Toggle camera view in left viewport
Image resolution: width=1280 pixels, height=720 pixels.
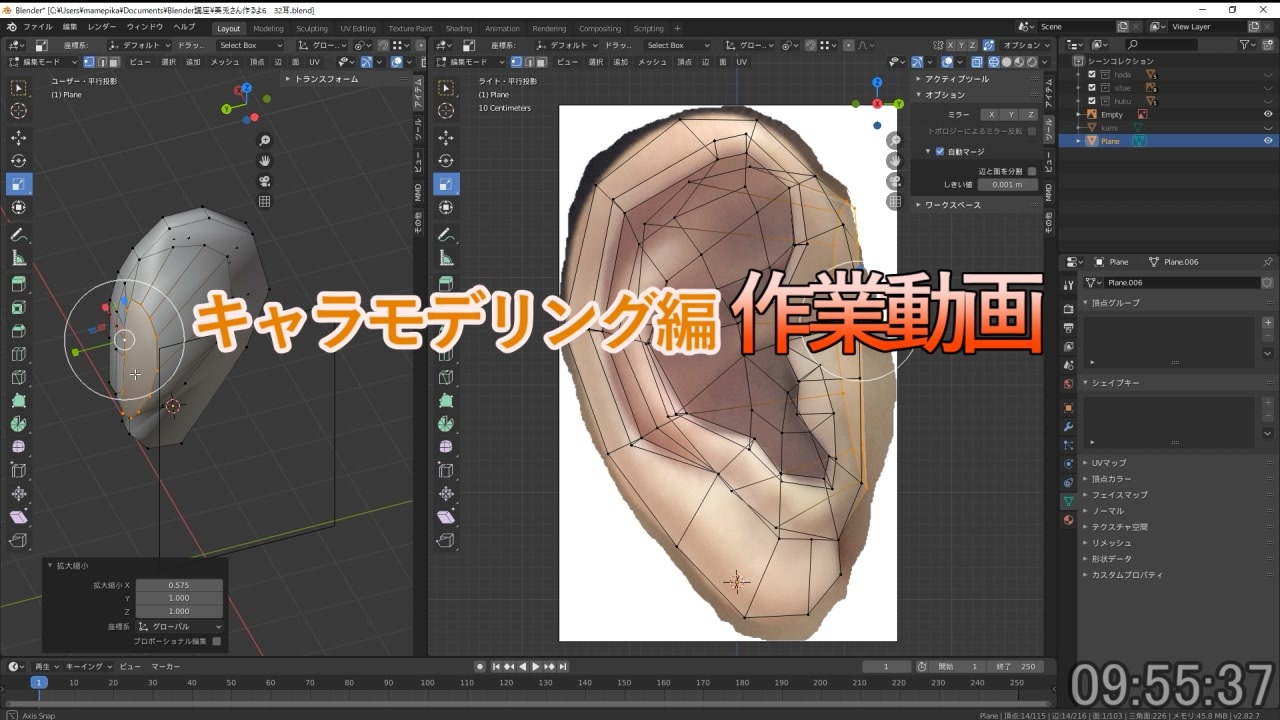(265, 181)
